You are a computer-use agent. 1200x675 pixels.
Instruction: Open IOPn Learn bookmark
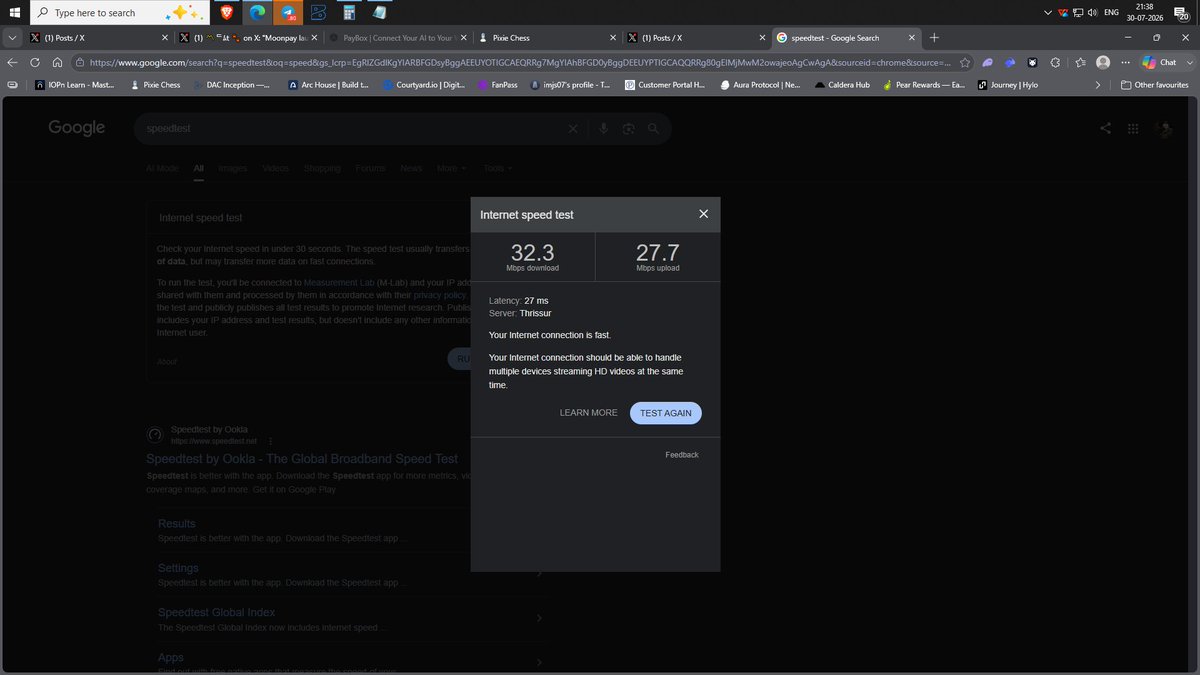point(73,85)
